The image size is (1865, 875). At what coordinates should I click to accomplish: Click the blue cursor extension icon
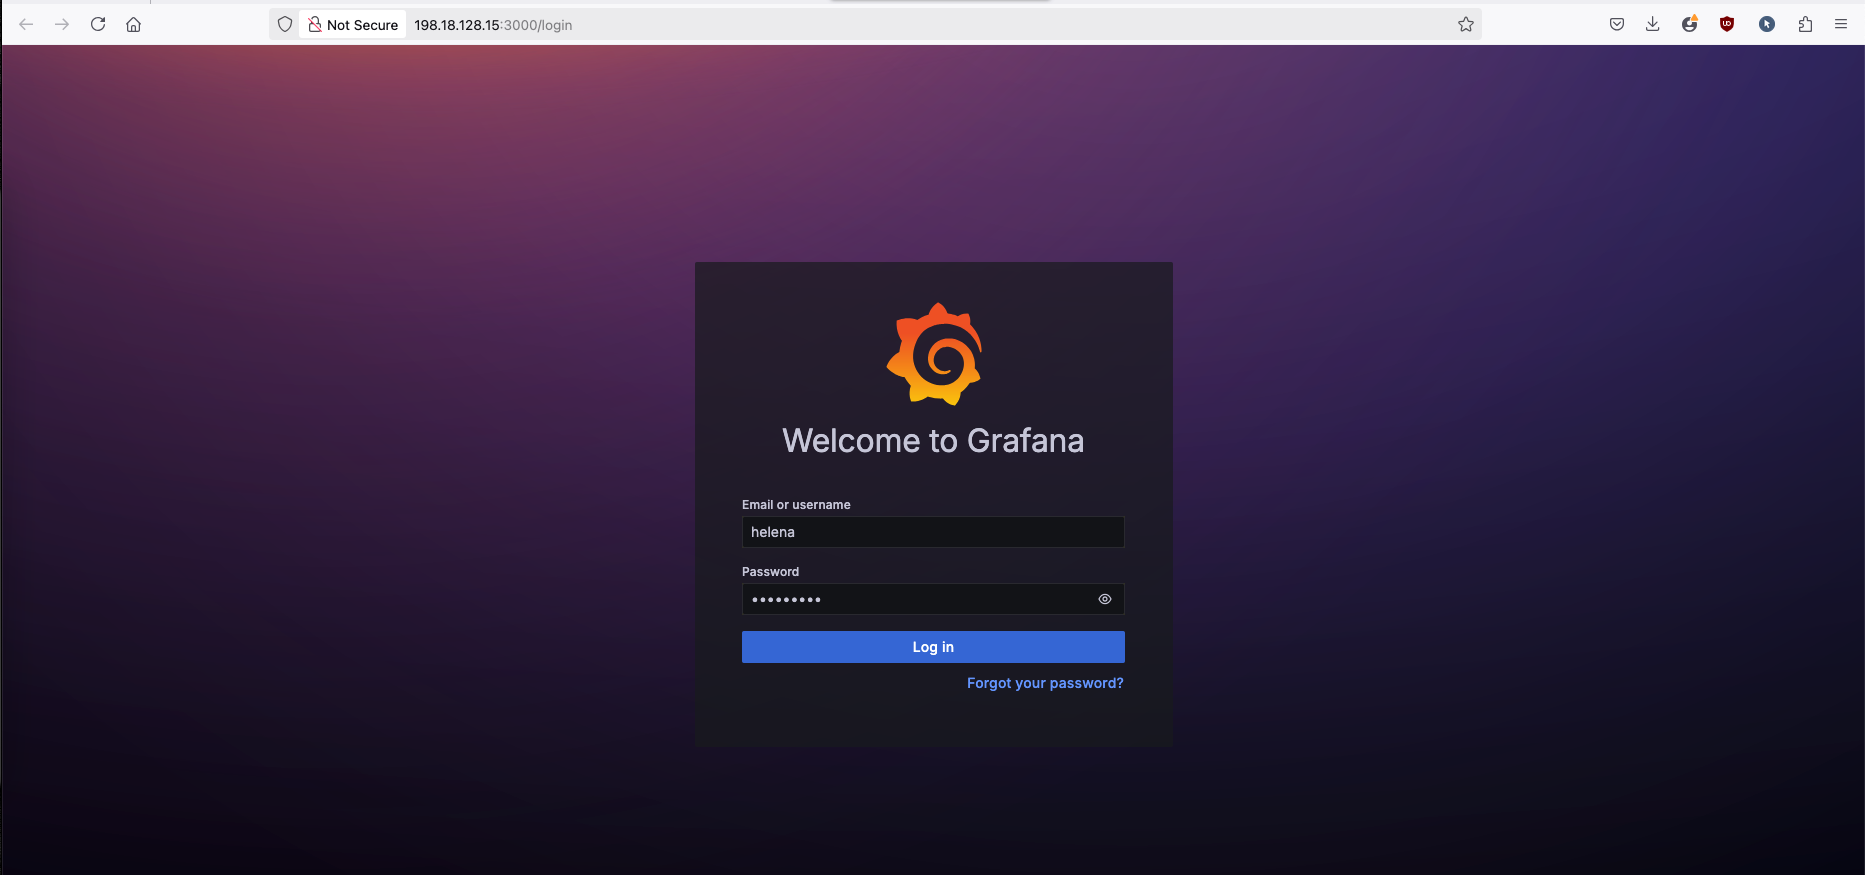(x=1766, y=24)
